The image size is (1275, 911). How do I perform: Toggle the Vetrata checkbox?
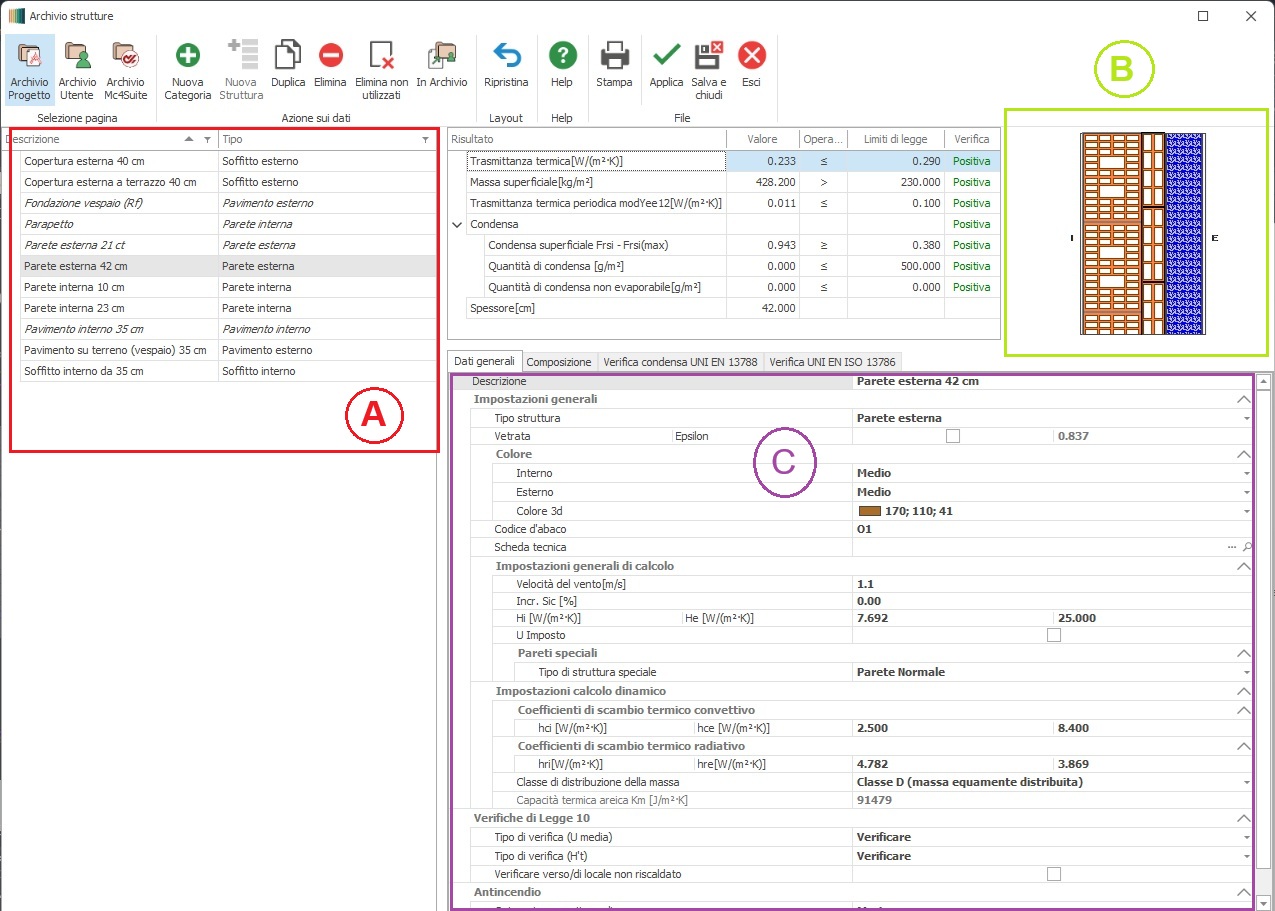pyautogui.click(x=953, y=436)
